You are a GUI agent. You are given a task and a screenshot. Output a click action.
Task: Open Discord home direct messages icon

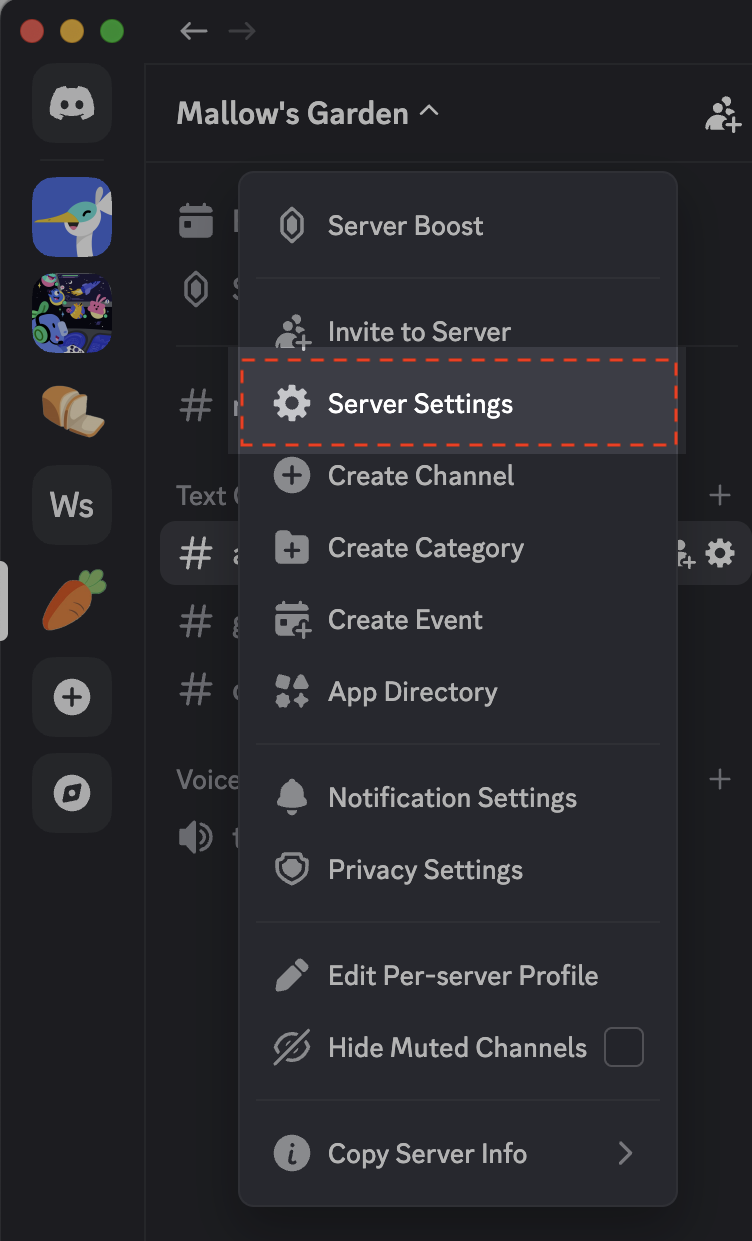(x=72, y=104)
